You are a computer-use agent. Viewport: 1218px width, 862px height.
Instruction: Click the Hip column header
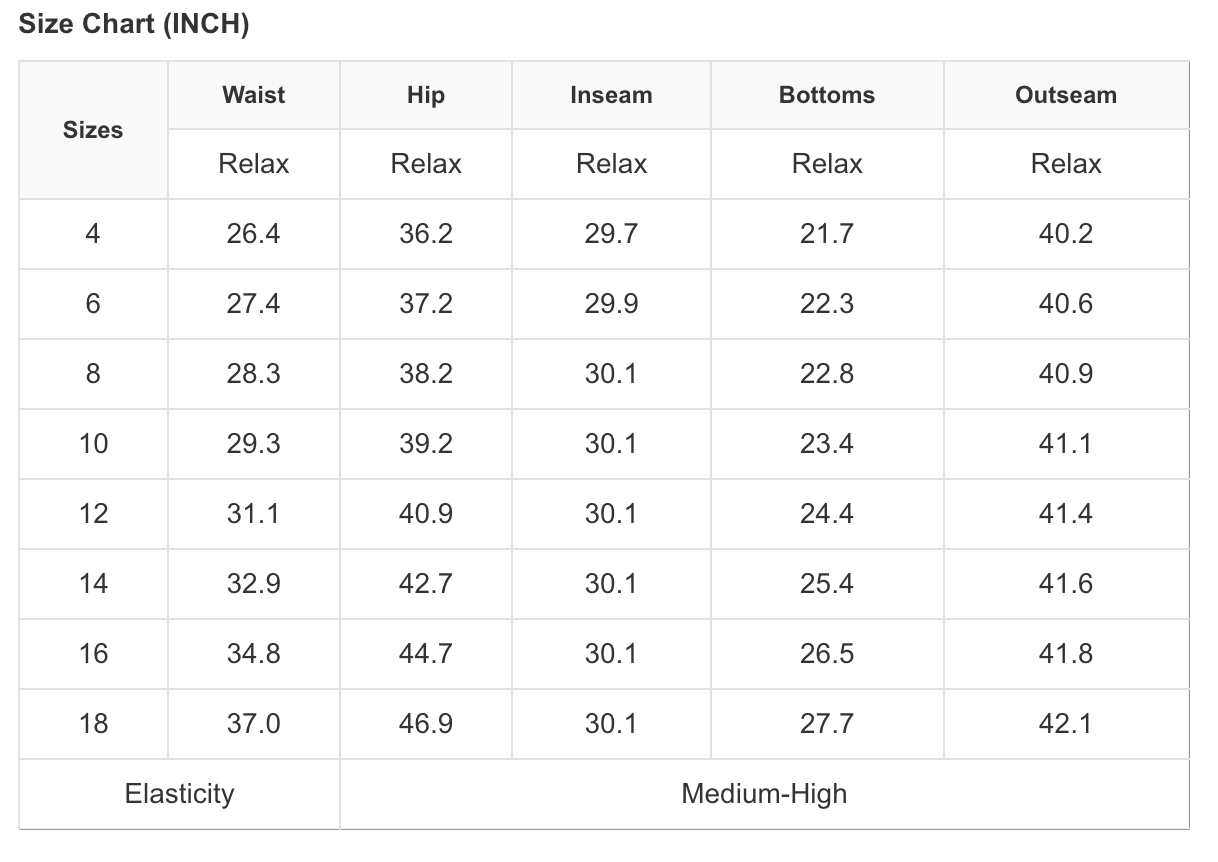point(426,95)
